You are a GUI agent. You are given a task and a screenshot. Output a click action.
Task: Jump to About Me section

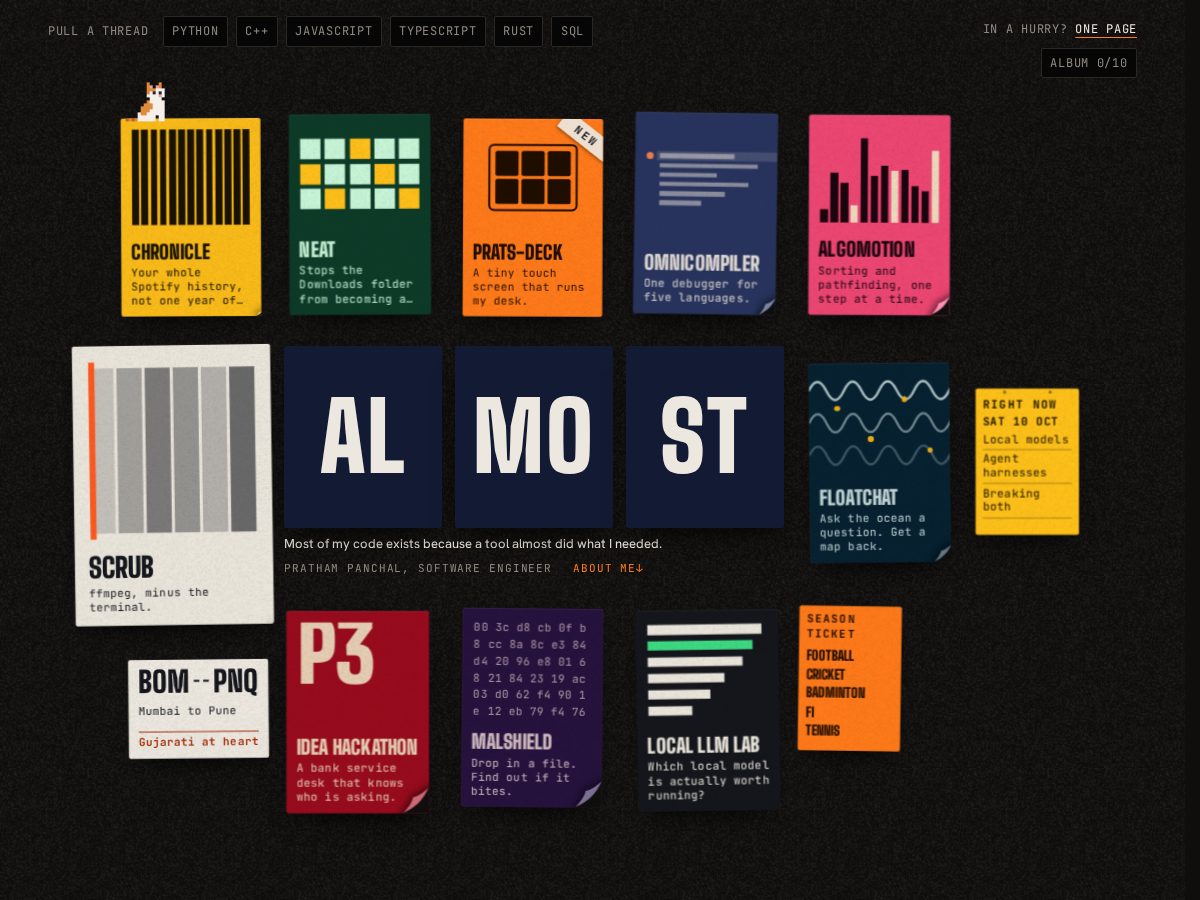608,568
